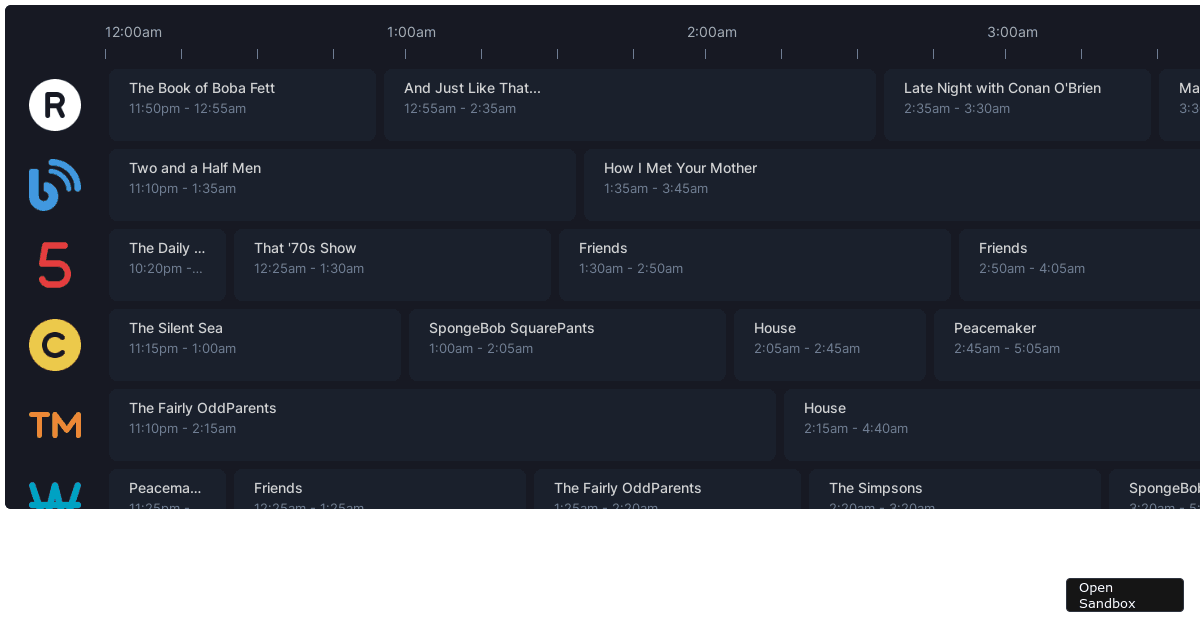
Task: Select The Book of Boba Fett program
Action: 242,105
